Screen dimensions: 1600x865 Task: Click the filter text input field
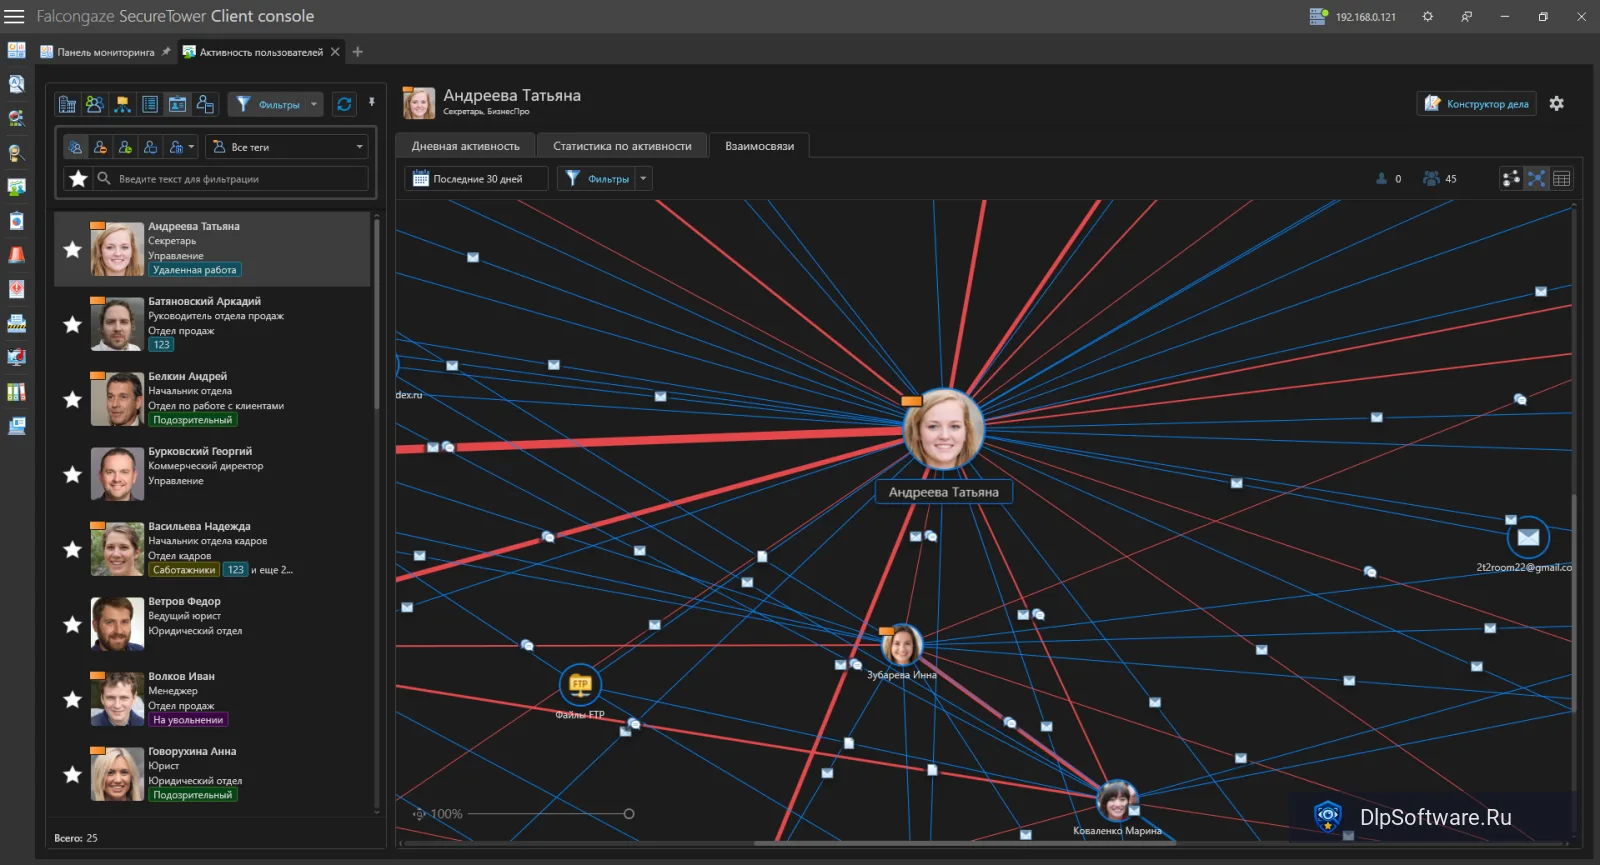click(231, 179)
